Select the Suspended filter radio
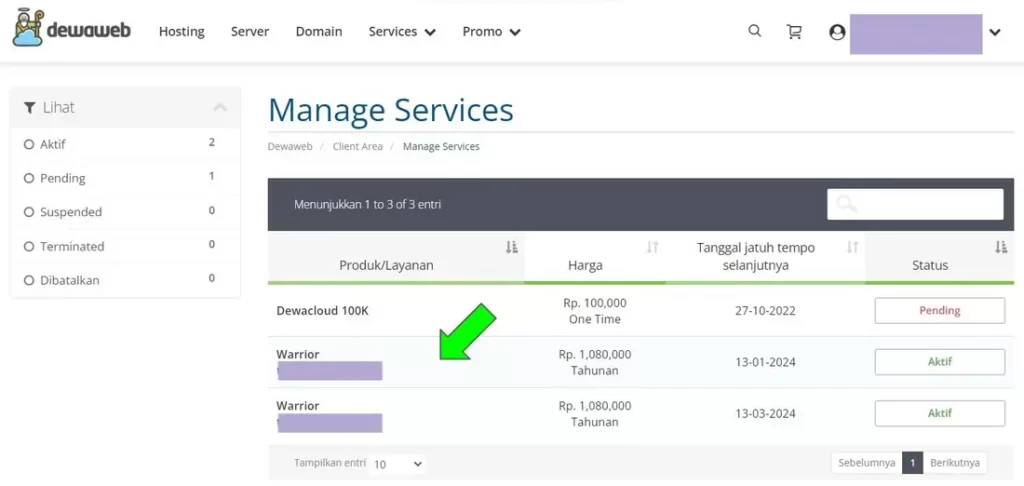The image size is (1024, 486). point(29,212)
